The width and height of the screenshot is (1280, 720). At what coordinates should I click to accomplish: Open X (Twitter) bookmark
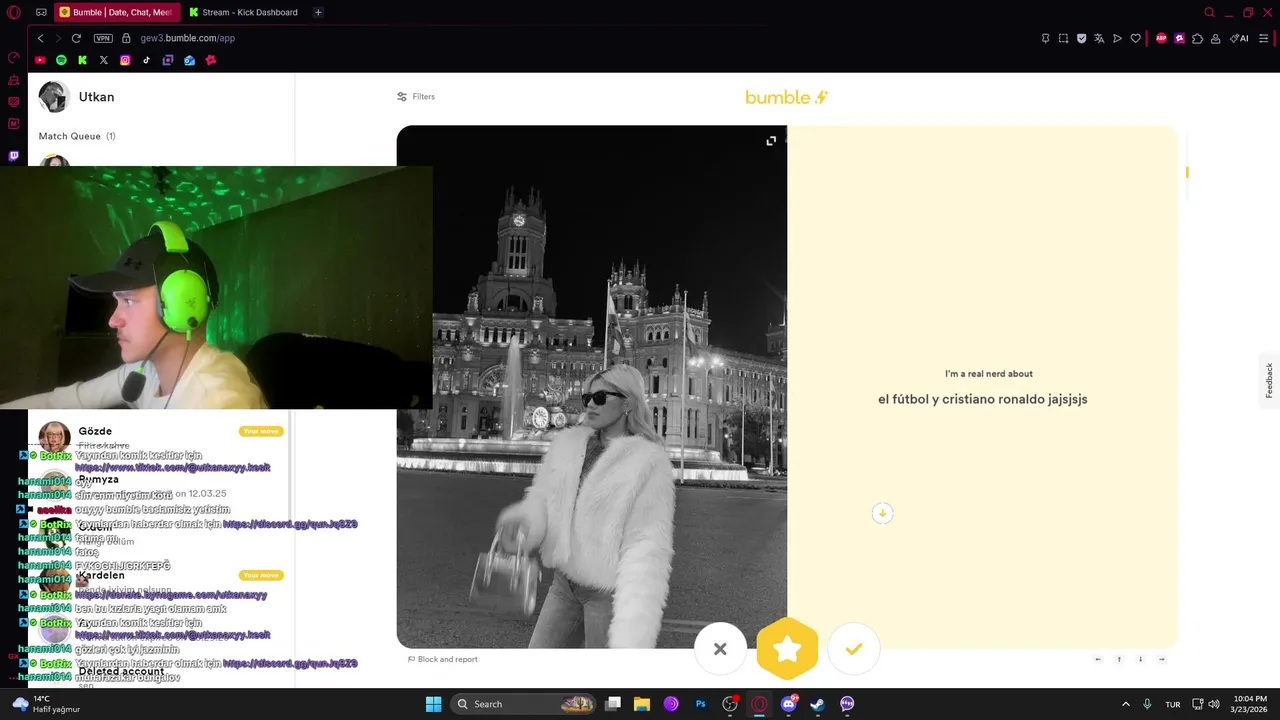pyautogui.click(x=103, y=60)
